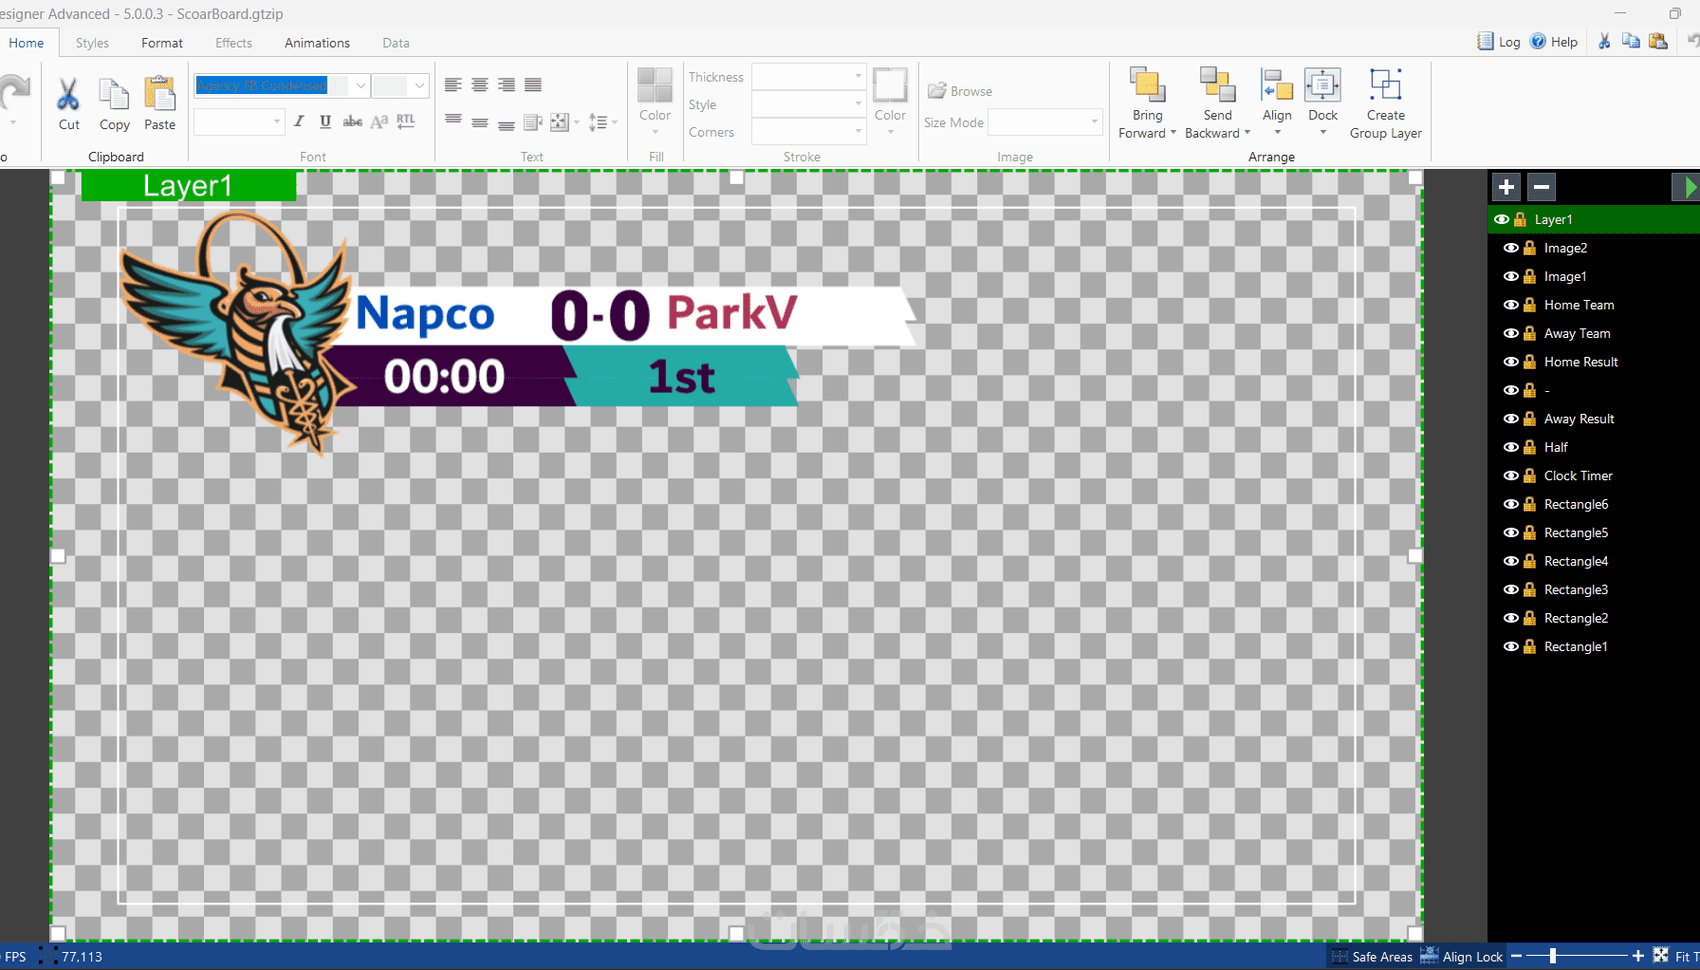The height and width of the screenshot is (970, 1700).
Task: Click the Paste clipboard icon in the ribbon
Action: [x=160, y=104]
